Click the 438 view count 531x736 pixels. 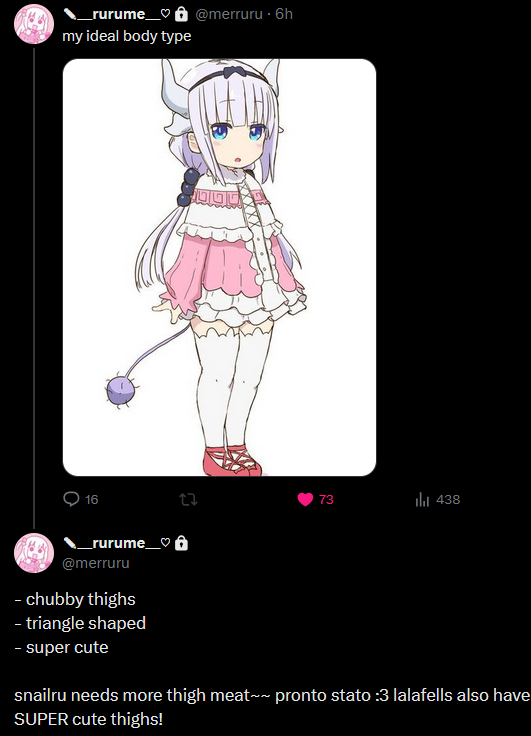coord(448,499)
